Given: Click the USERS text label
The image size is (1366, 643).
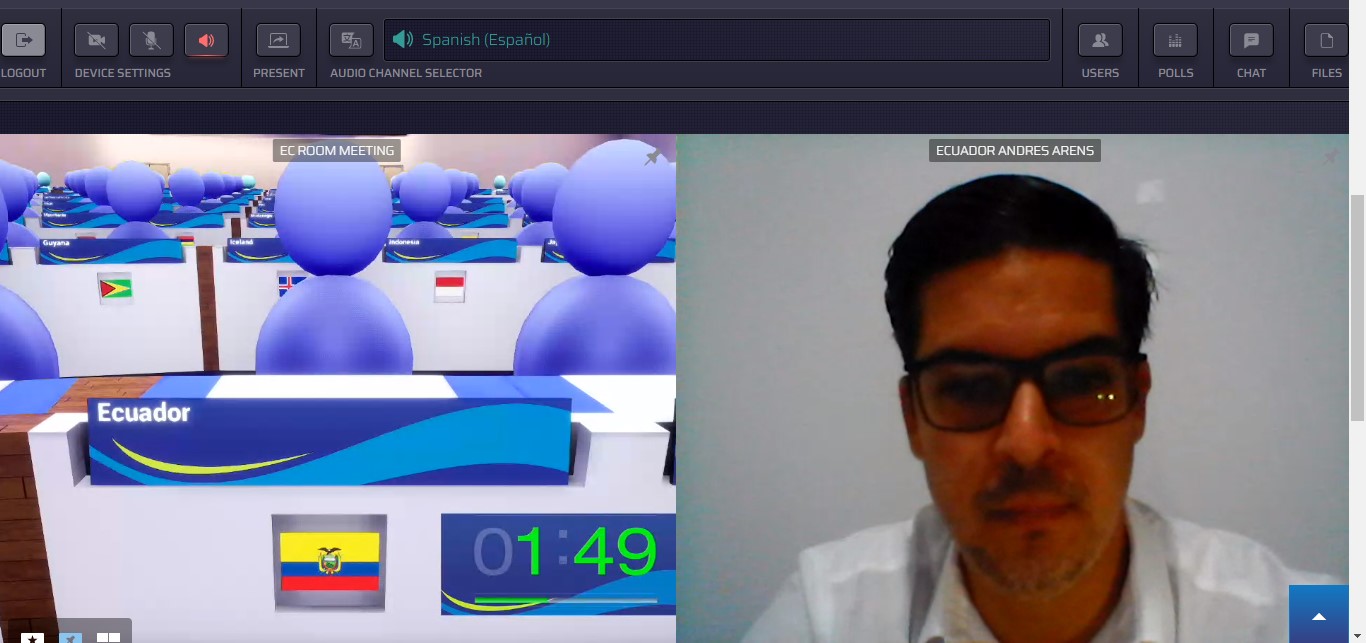Looking at the screenshot, I should pyautogui.click(x=1100, y=73).
